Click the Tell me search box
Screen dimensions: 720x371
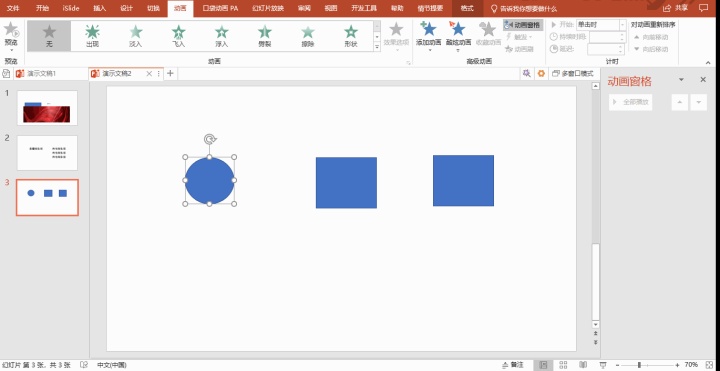(523, 8)
